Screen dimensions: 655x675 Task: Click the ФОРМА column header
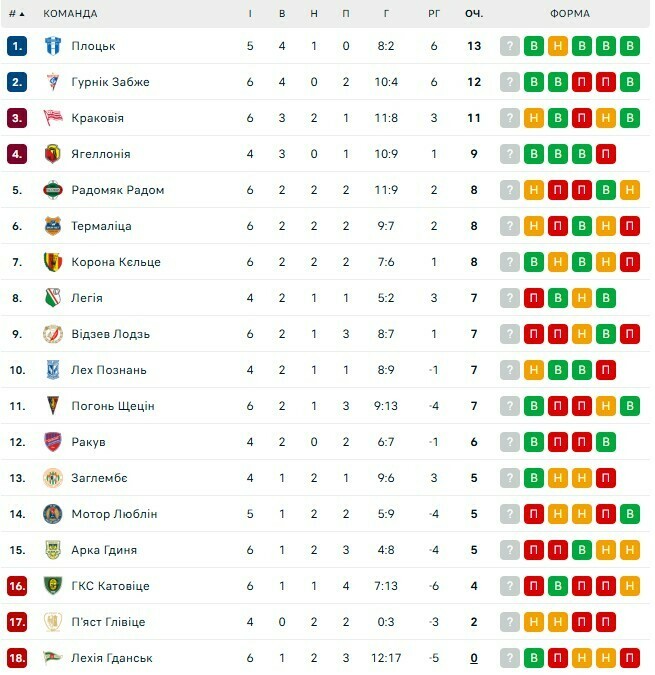(x=570, y=14)
